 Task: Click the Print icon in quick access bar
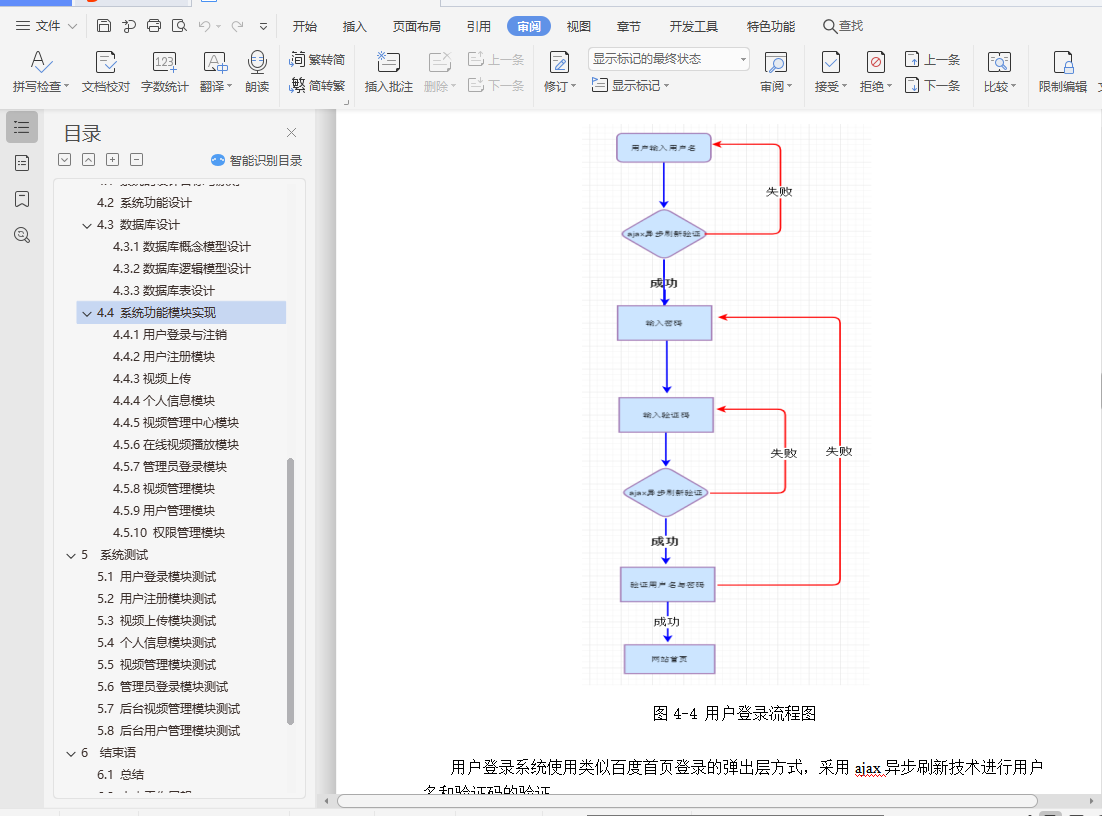(154, 26)
